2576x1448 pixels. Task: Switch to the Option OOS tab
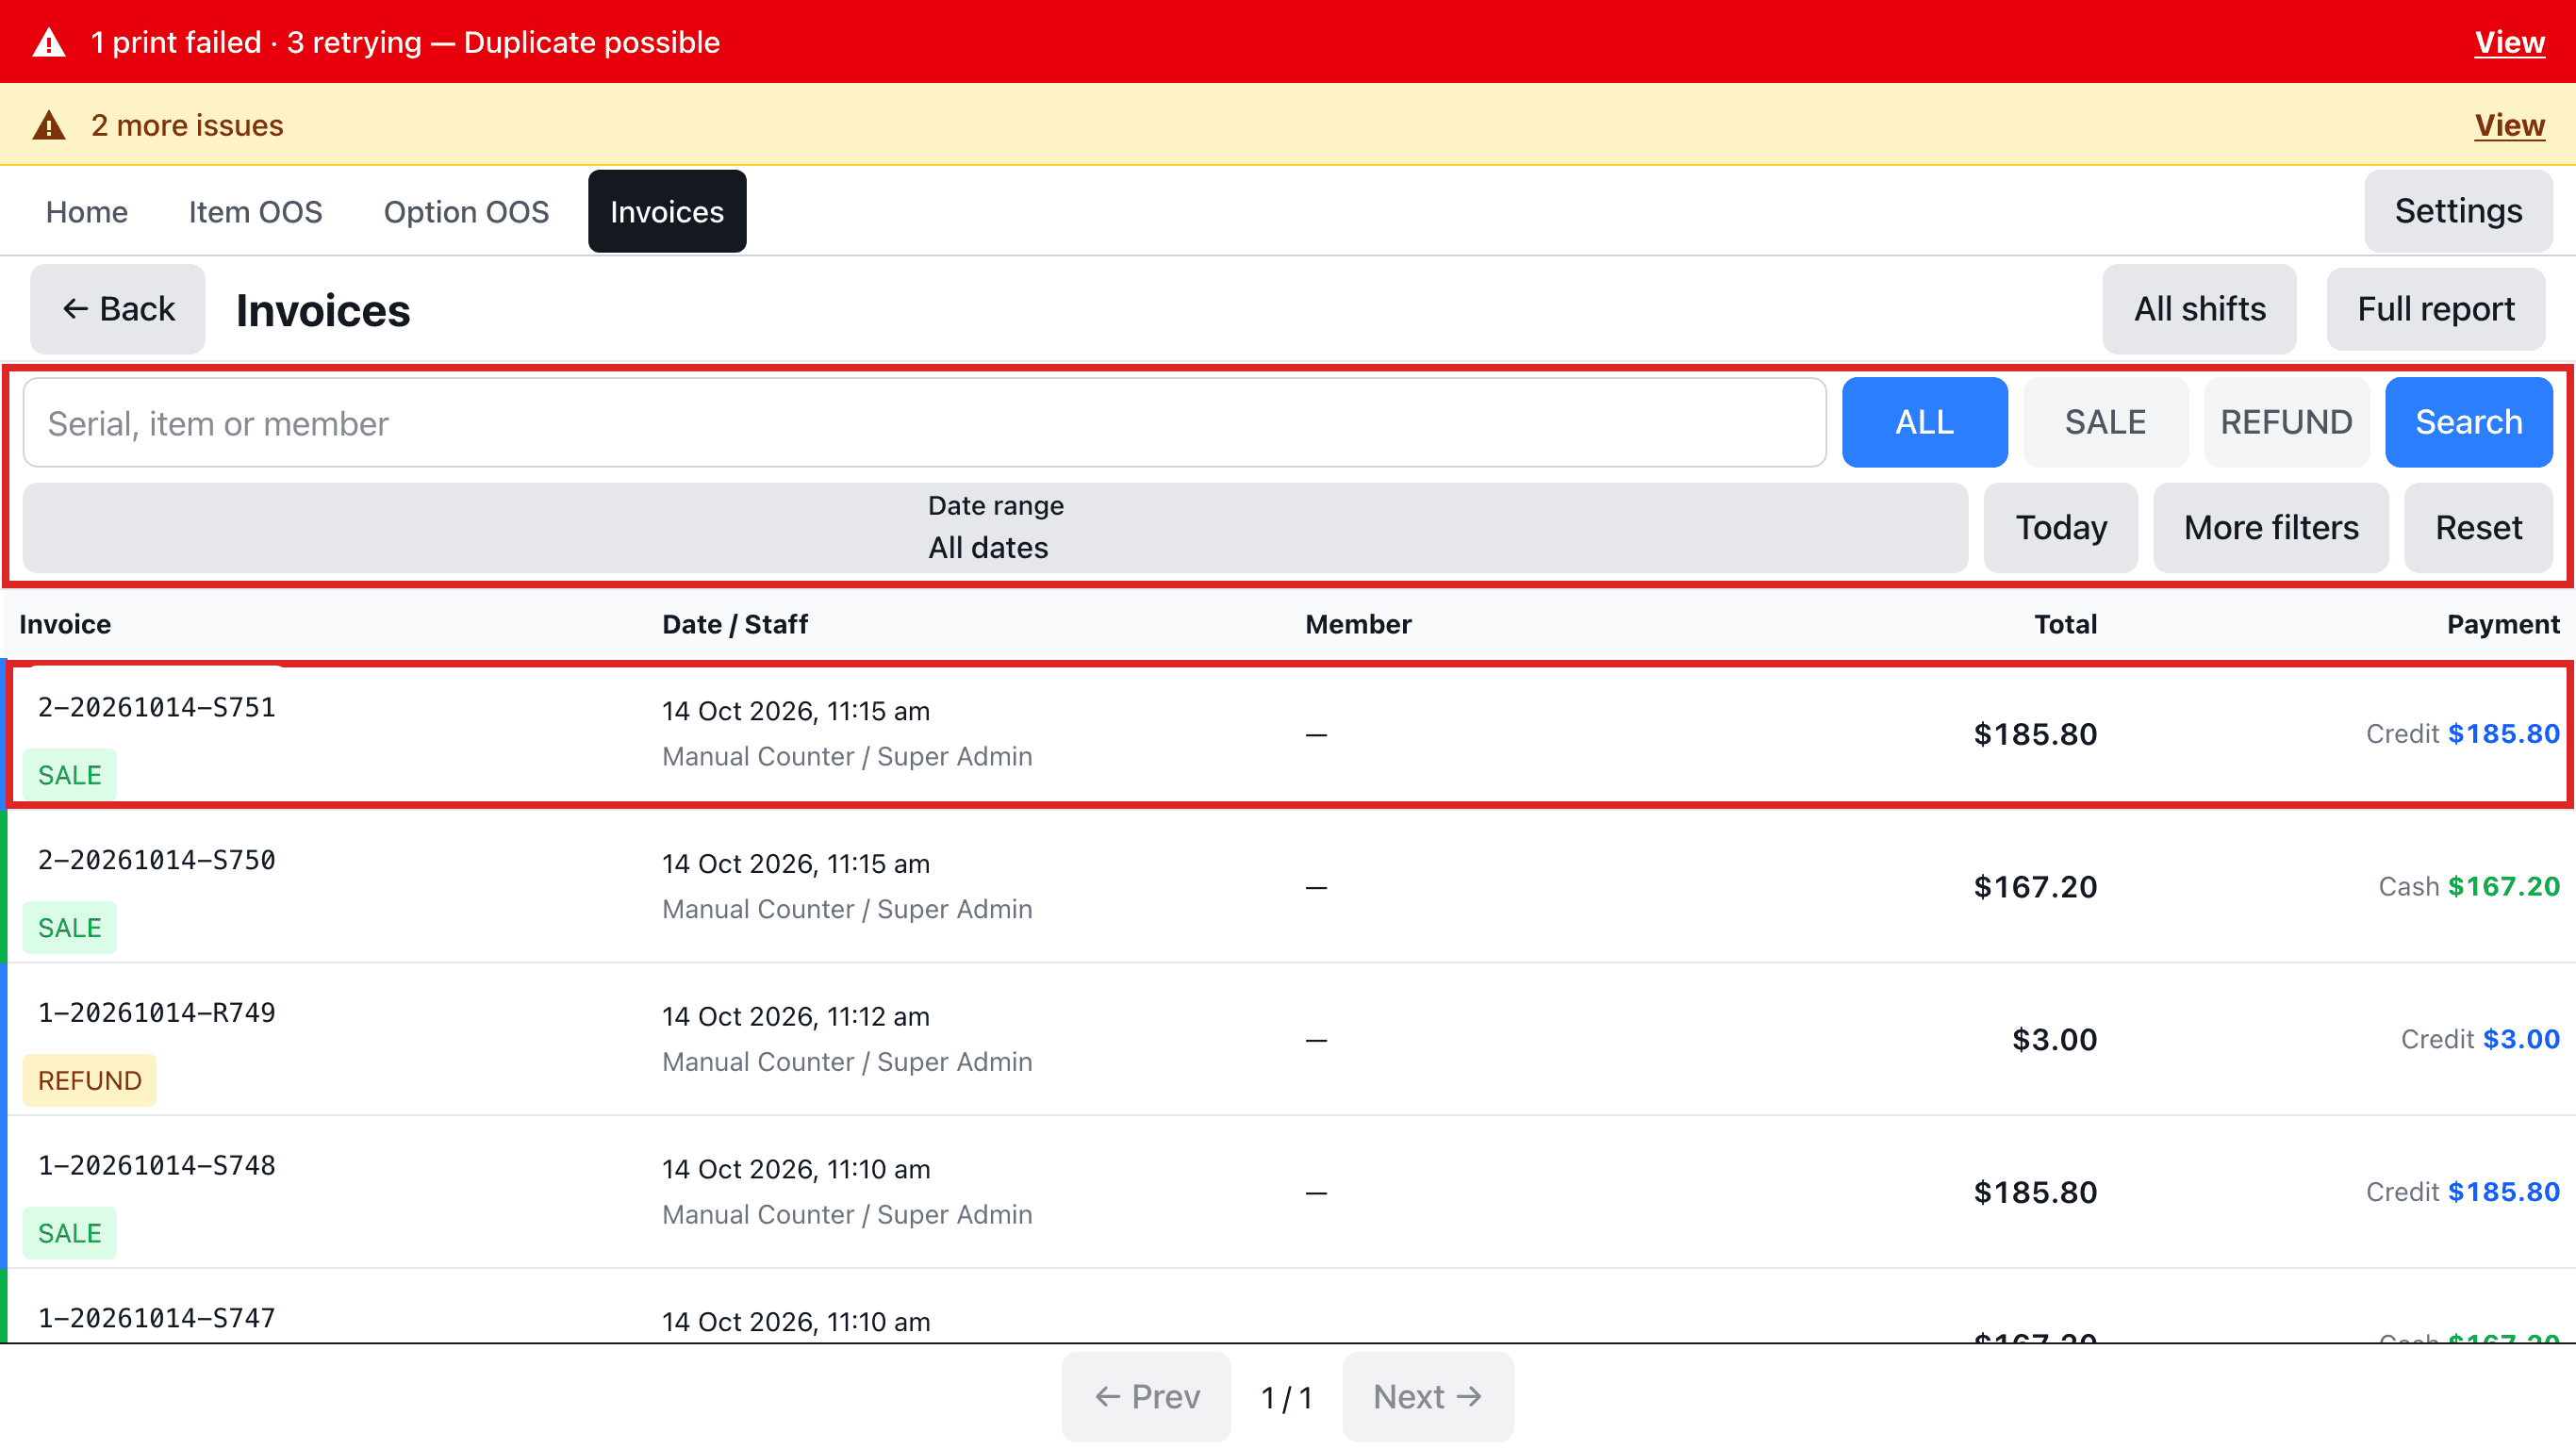tap(466, 211)
